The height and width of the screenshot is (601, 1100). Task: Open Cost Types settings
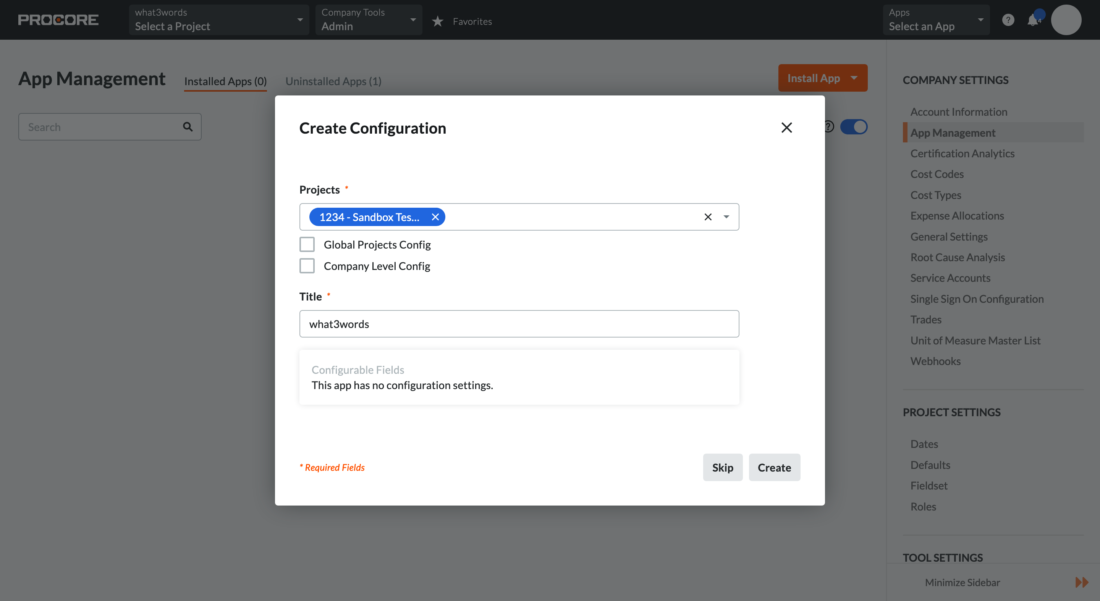pyautogui.click(x=935, y=195)
